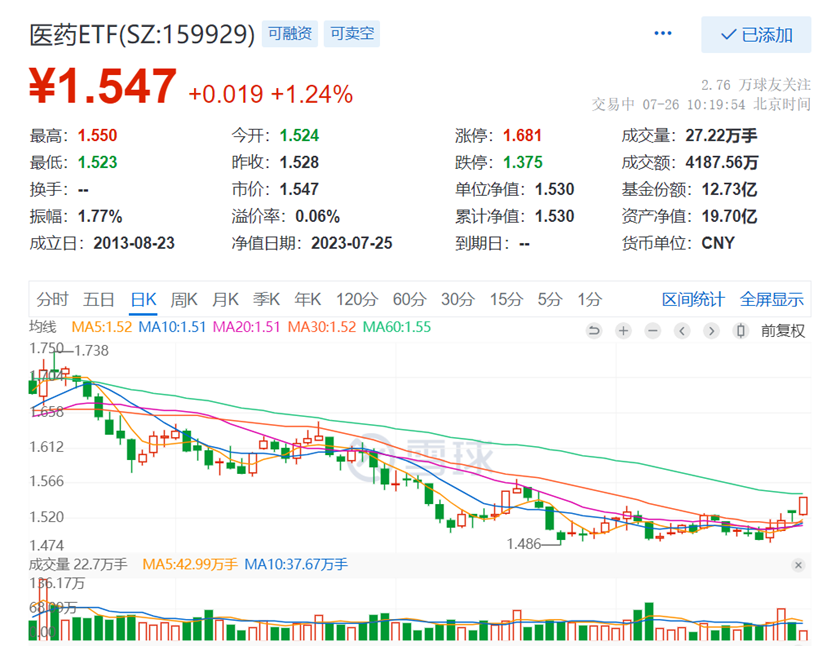Switch to the 15分 chart tab
The width and height of the screenshot is (831, 646).
point(506,299)
